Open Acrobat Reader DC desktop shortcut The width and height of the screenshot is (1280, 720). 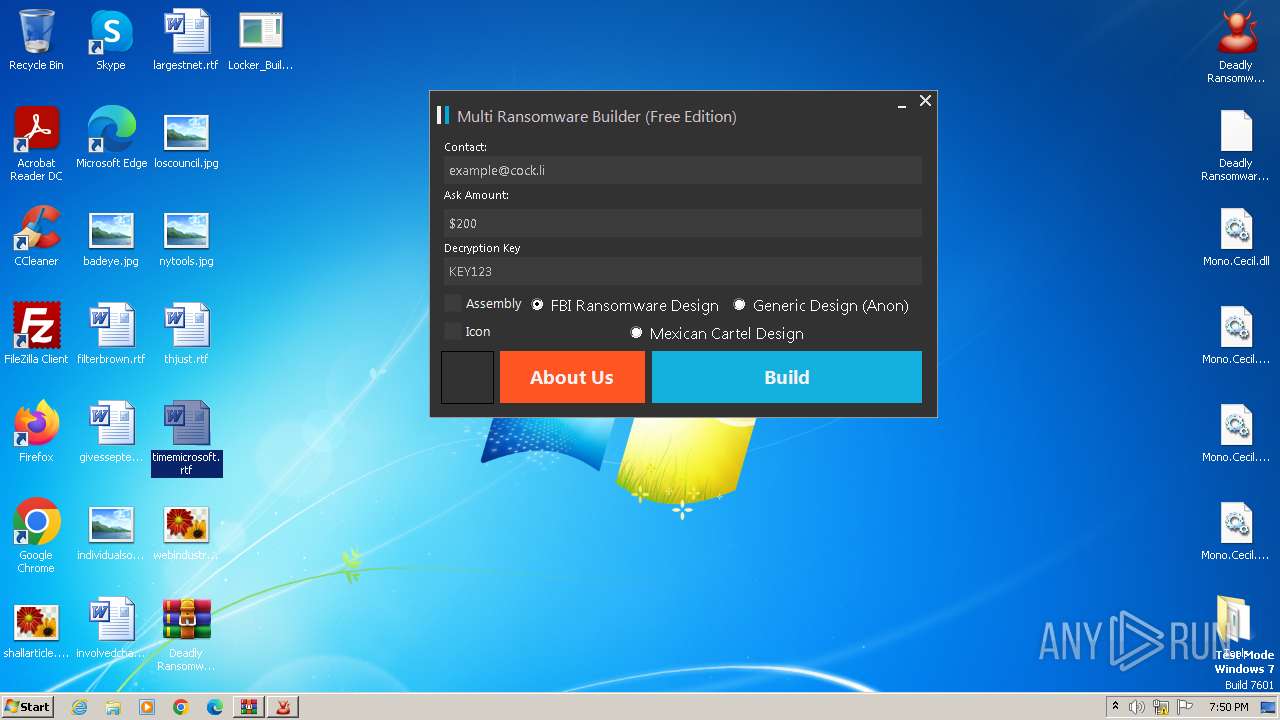tap(36, 144)
